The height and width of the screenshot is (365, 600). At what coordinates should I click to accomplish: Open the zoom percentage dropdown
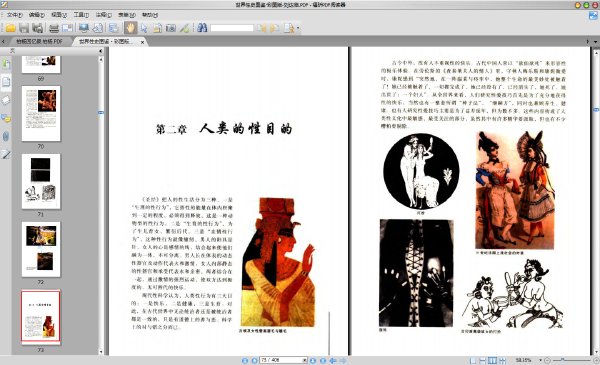point(540,360)
